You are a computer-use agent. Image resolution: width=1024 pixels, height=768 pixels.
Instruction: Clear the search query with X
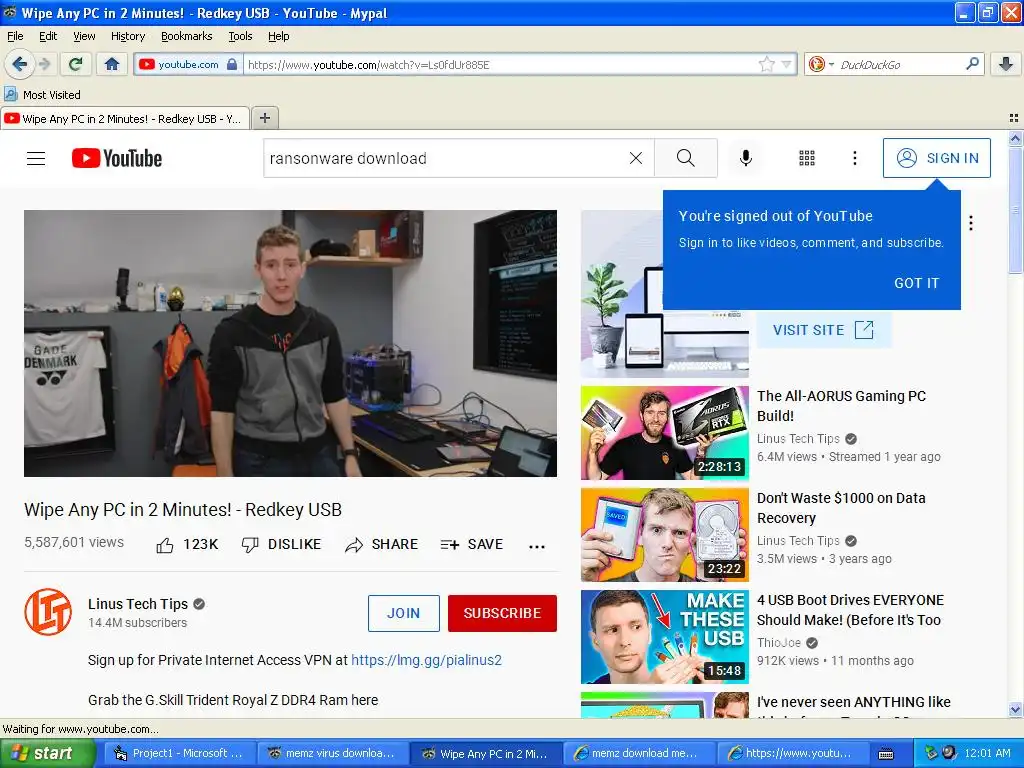click(x=635, y=158)
